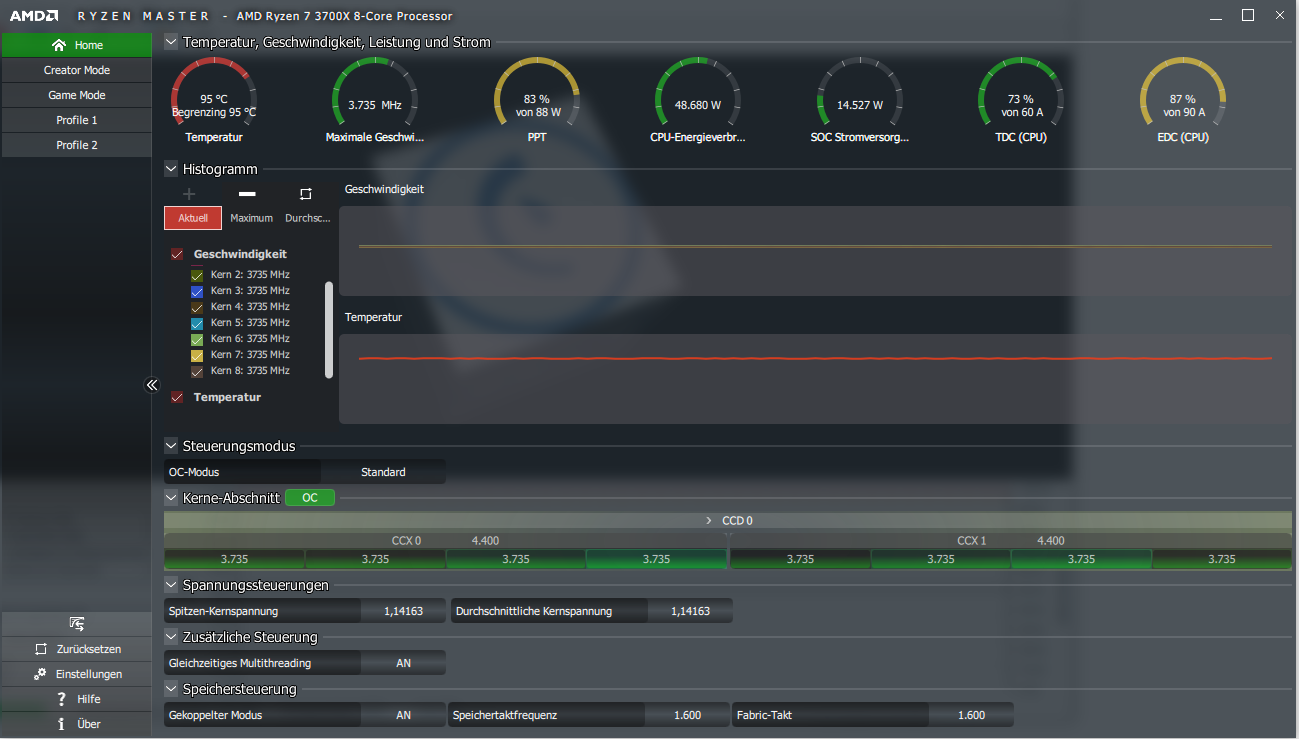This screenshot has height=739, width=1299.
Task: Switch to Creator Mode
Action: [x=77, y=70]
